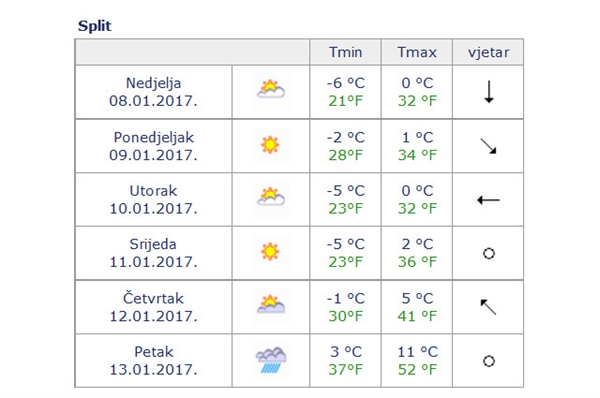Click the sun icon for Srijeda 11.01.2017
The image size is (600, 398).
click(x=270, y=252)
